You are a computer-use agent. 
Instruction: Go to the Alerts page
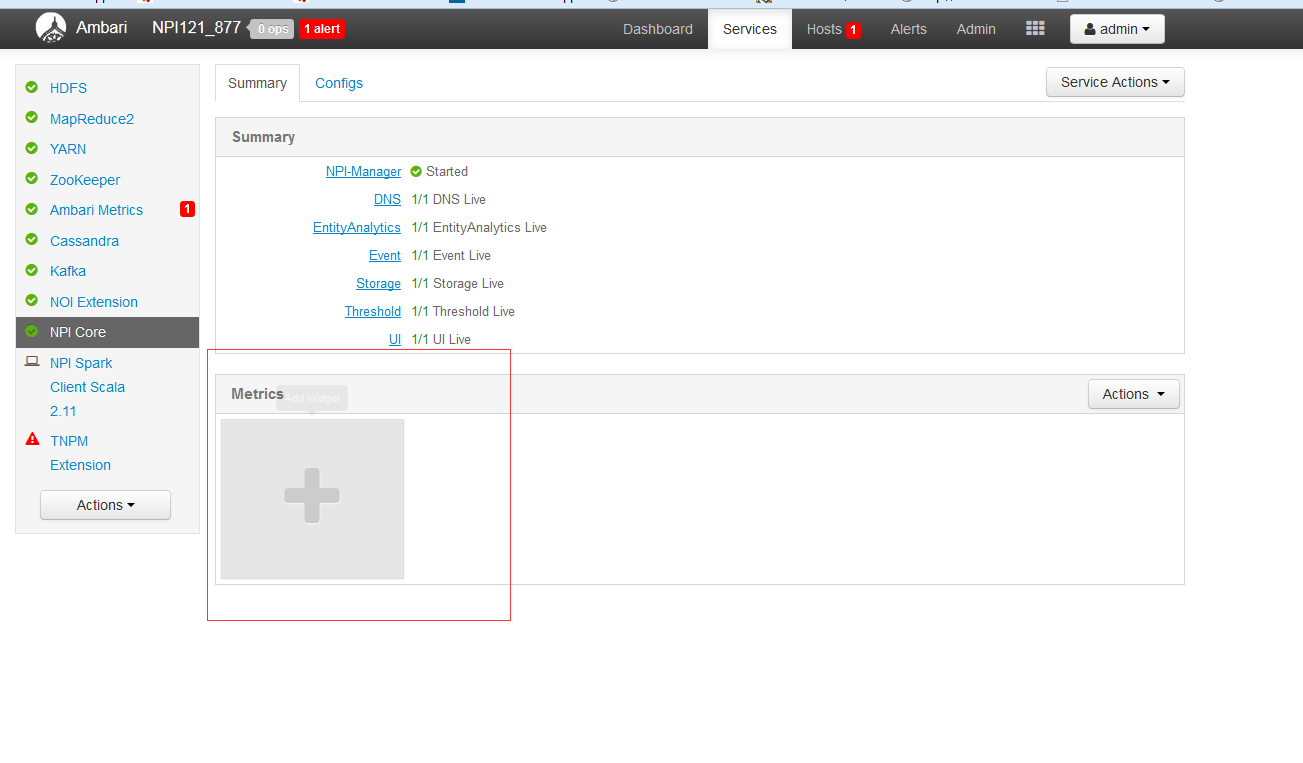point(908,29)
